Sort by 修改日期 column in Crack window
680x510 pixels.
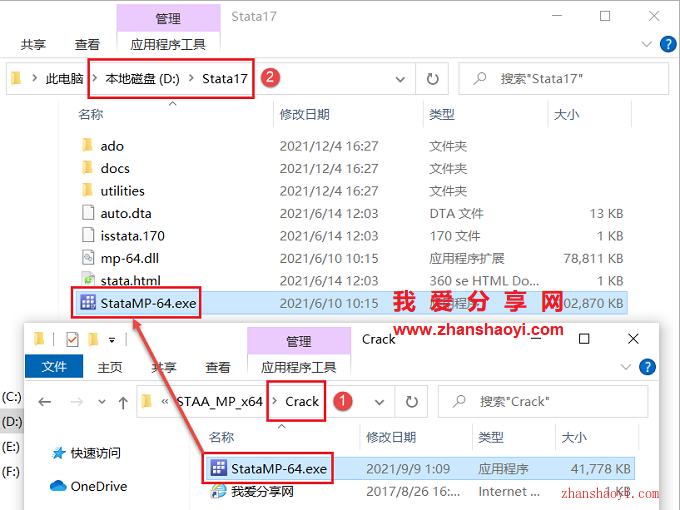[391, 437]
